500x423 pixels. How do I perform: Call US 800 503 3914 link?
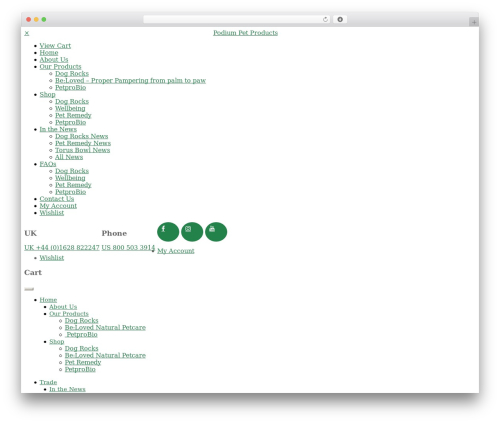tap(128, 248)
